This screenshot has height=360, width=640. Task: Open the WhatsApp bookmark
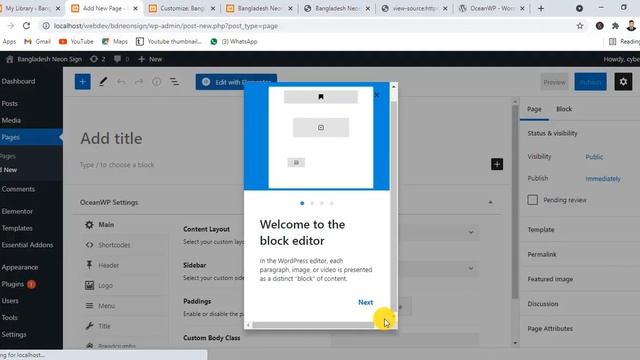pyautogui.click(x=234, y=41)
